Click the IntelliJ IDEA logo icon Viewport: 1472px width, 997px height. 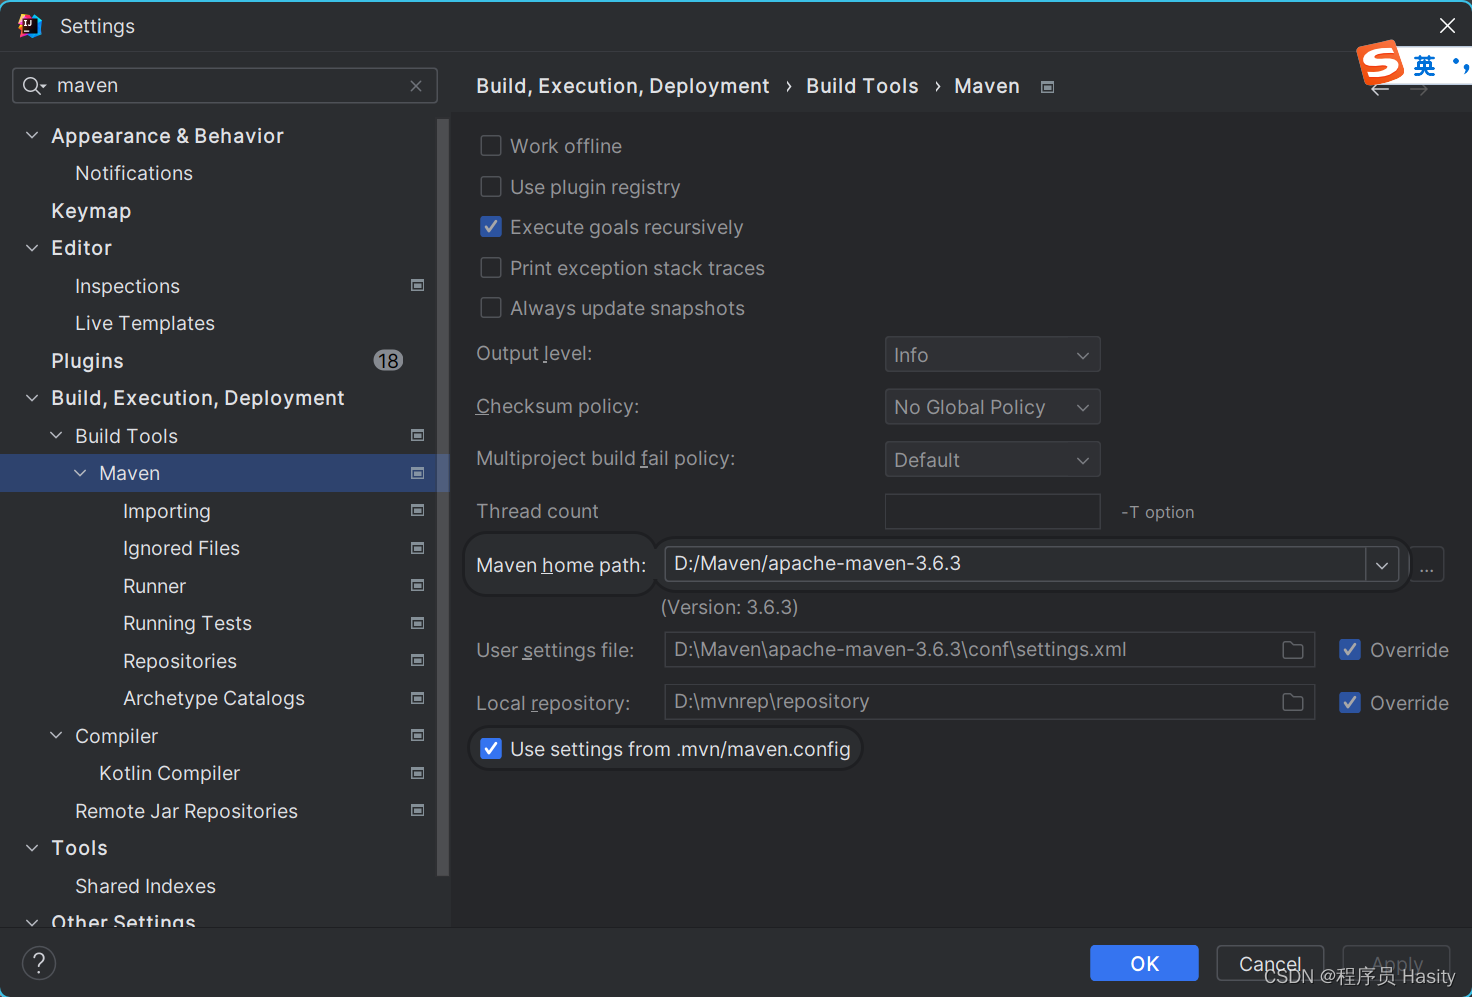pyautogui.click(x=30, y=26)
